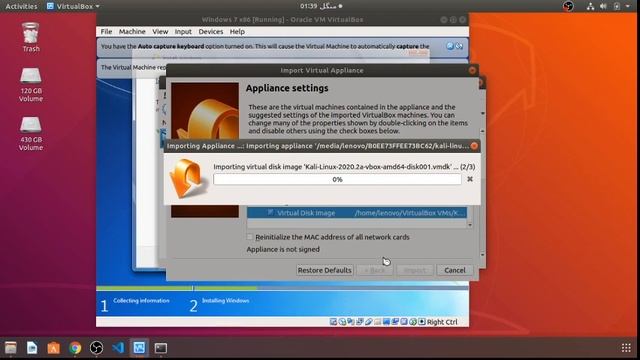
Task: Show Applications grid in the dock
Action: pos(626,348)
